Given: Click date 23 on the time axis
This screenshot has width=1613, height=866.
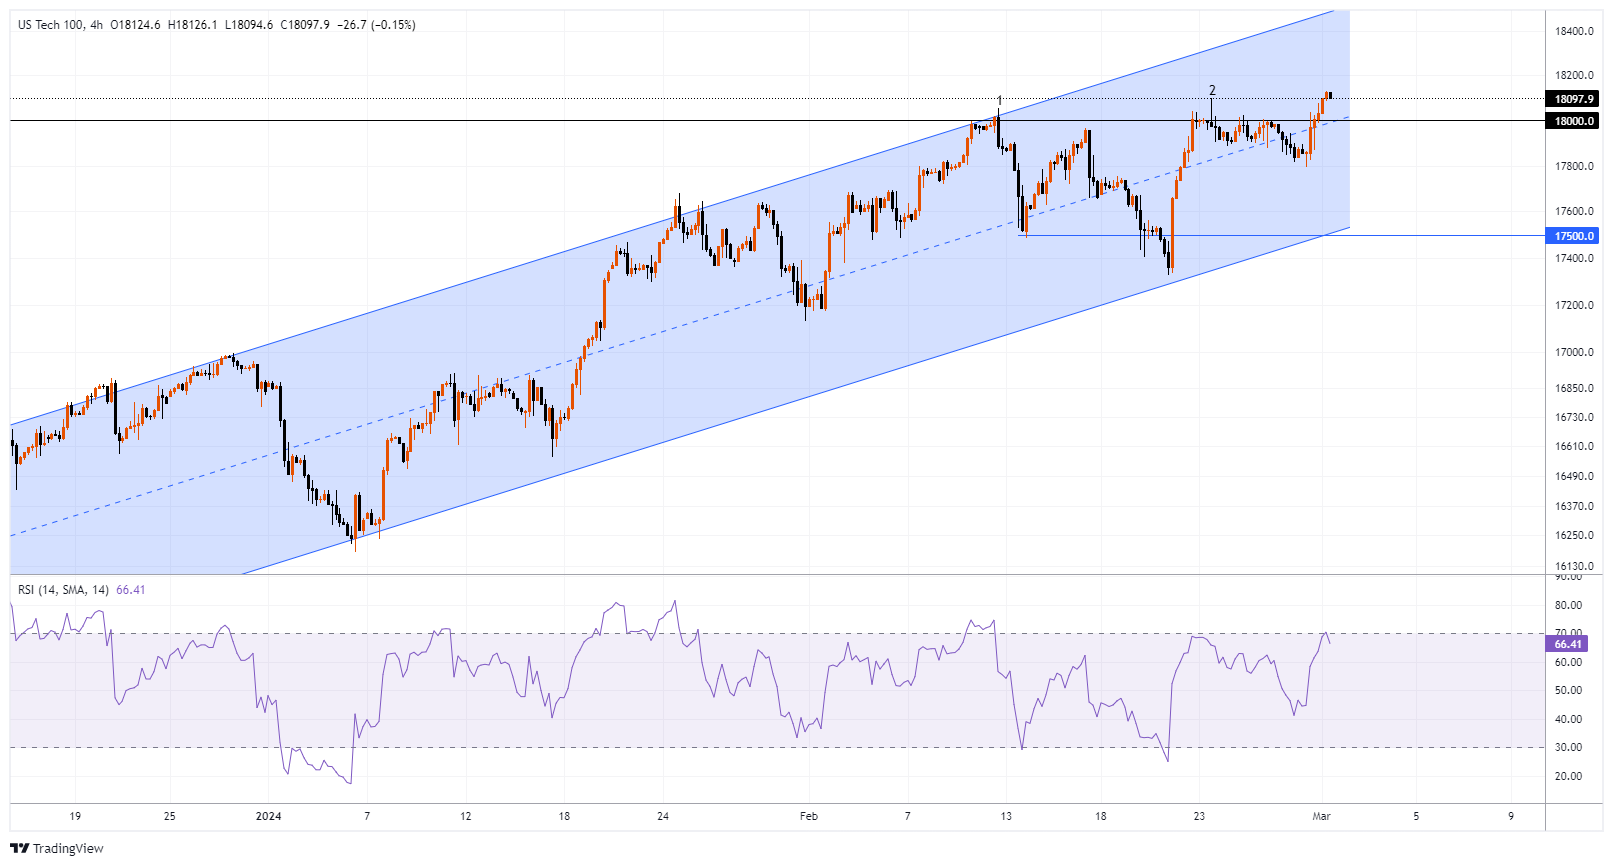Looking at the screenshot, I should coord(1199,816).
